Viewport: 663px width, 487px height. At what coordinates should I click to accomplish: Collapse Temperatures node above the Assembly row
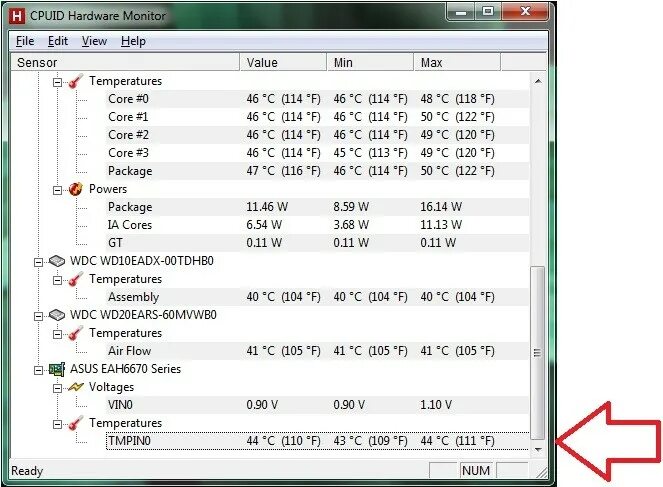57,281
